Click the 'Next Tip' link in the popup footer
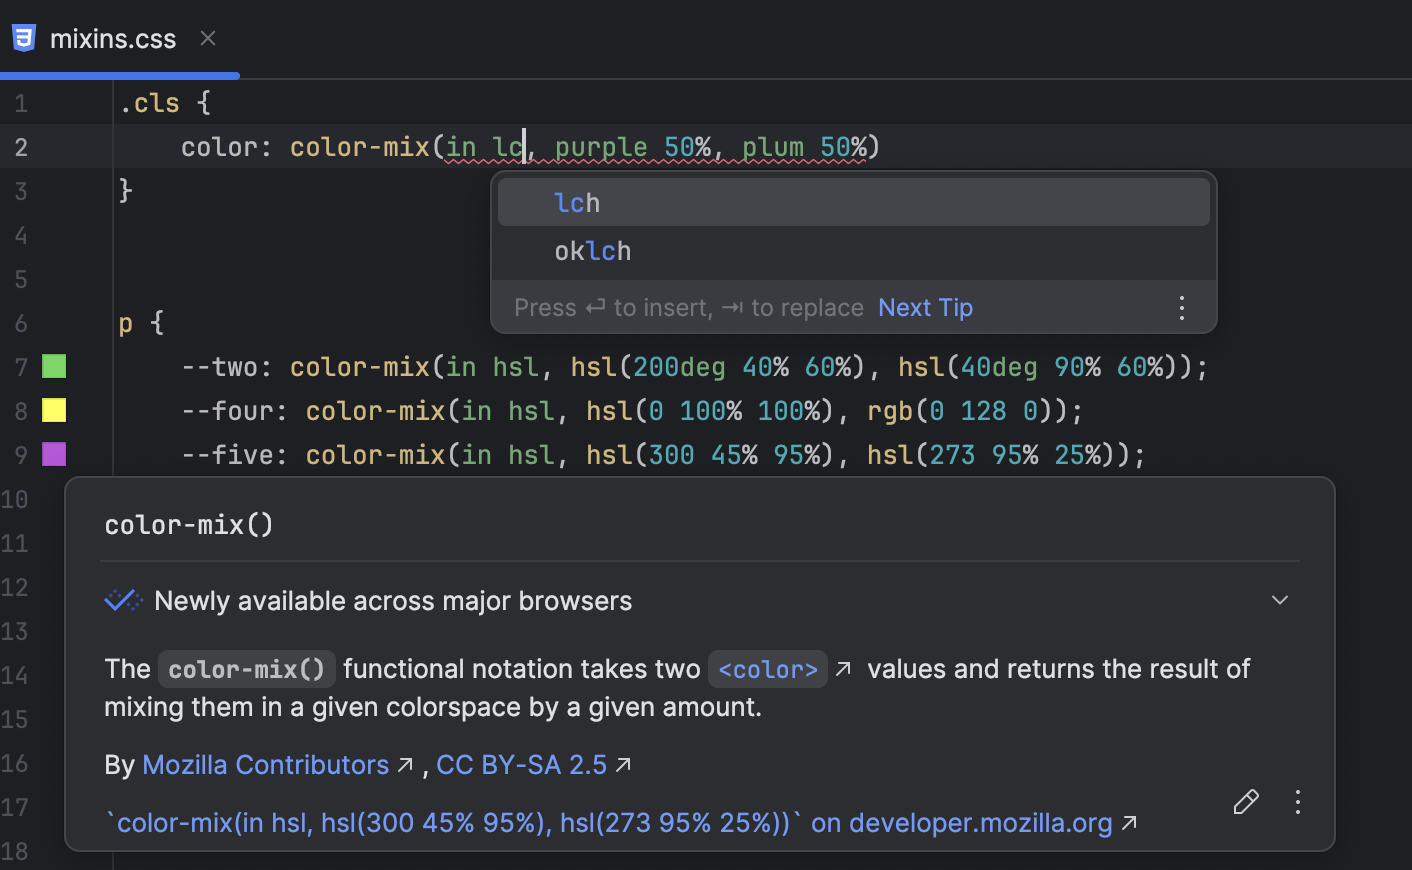Viewport: 1412px width, 870px height. click(924, 307)
